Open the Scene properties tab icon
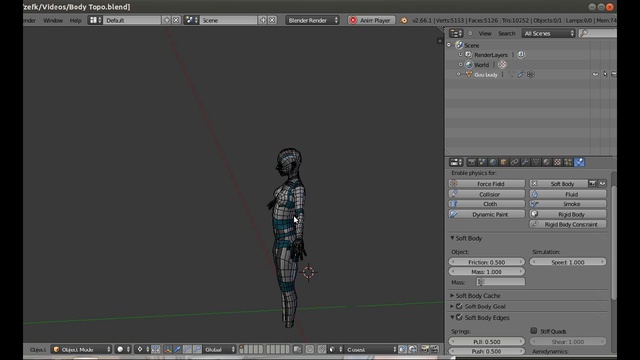This screenshot has height=360, width=640. pyautogui.click(x=482, y=162)
